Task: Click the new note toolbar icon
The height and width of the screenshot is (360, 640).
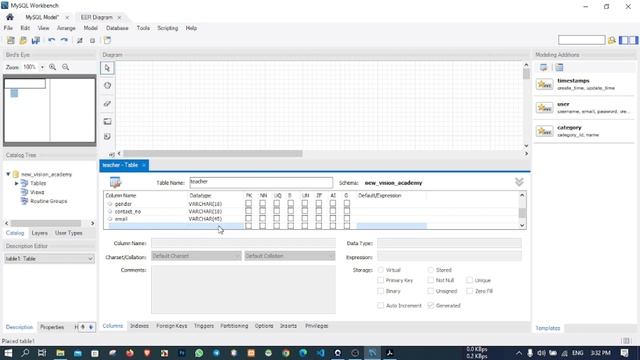Action: click(x=107, y=40)
